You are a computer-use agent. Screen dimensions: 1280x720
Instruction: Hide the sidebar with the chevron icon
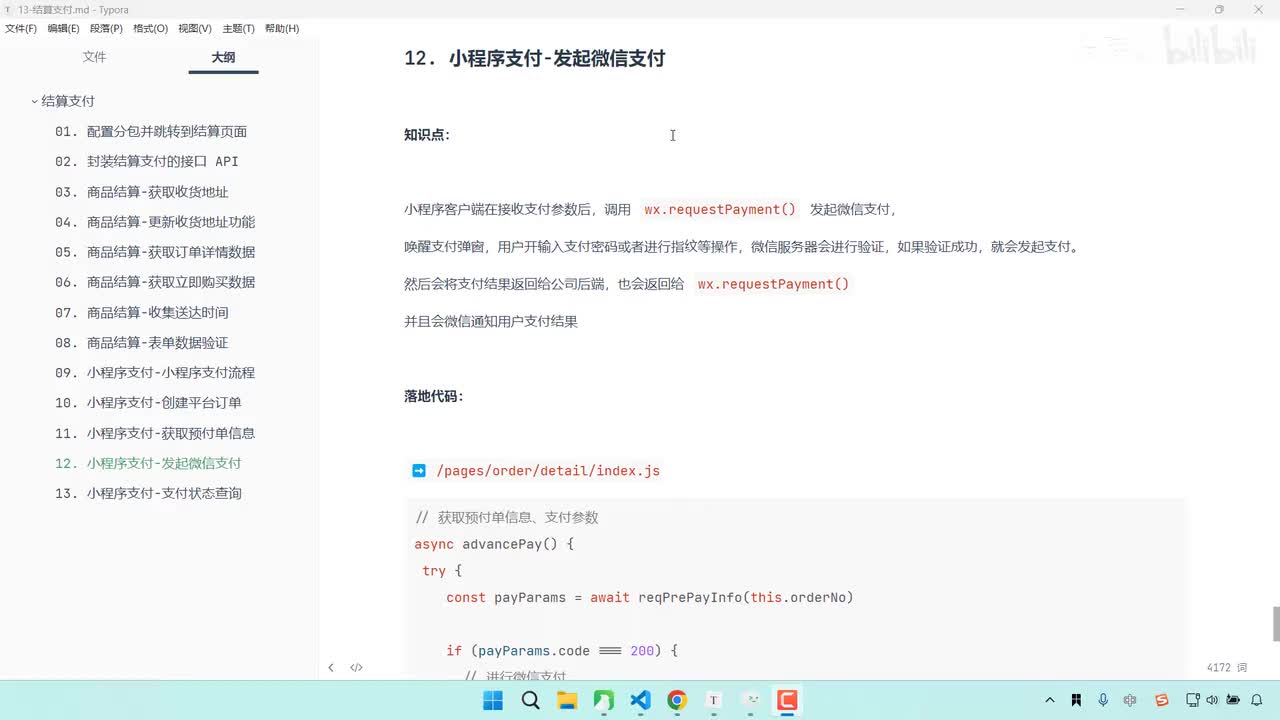(x=331, y=667)
